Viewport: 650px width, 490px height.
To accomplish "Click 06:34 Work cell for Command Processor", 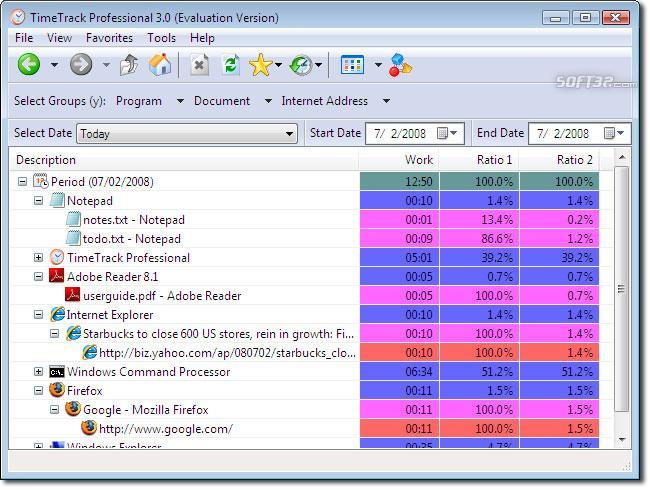I will point(399,371).
